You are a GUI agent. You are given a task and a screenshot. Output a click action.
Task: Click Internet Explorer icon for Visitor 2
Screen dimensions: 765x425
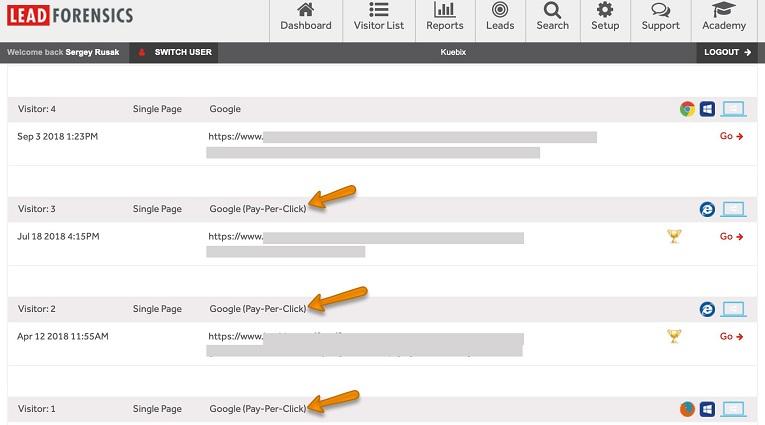tap(707, 309)
